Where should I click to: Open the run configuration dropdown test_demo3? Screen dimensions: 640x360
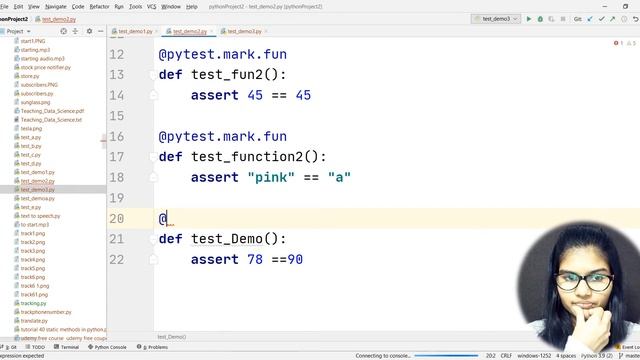496,19
